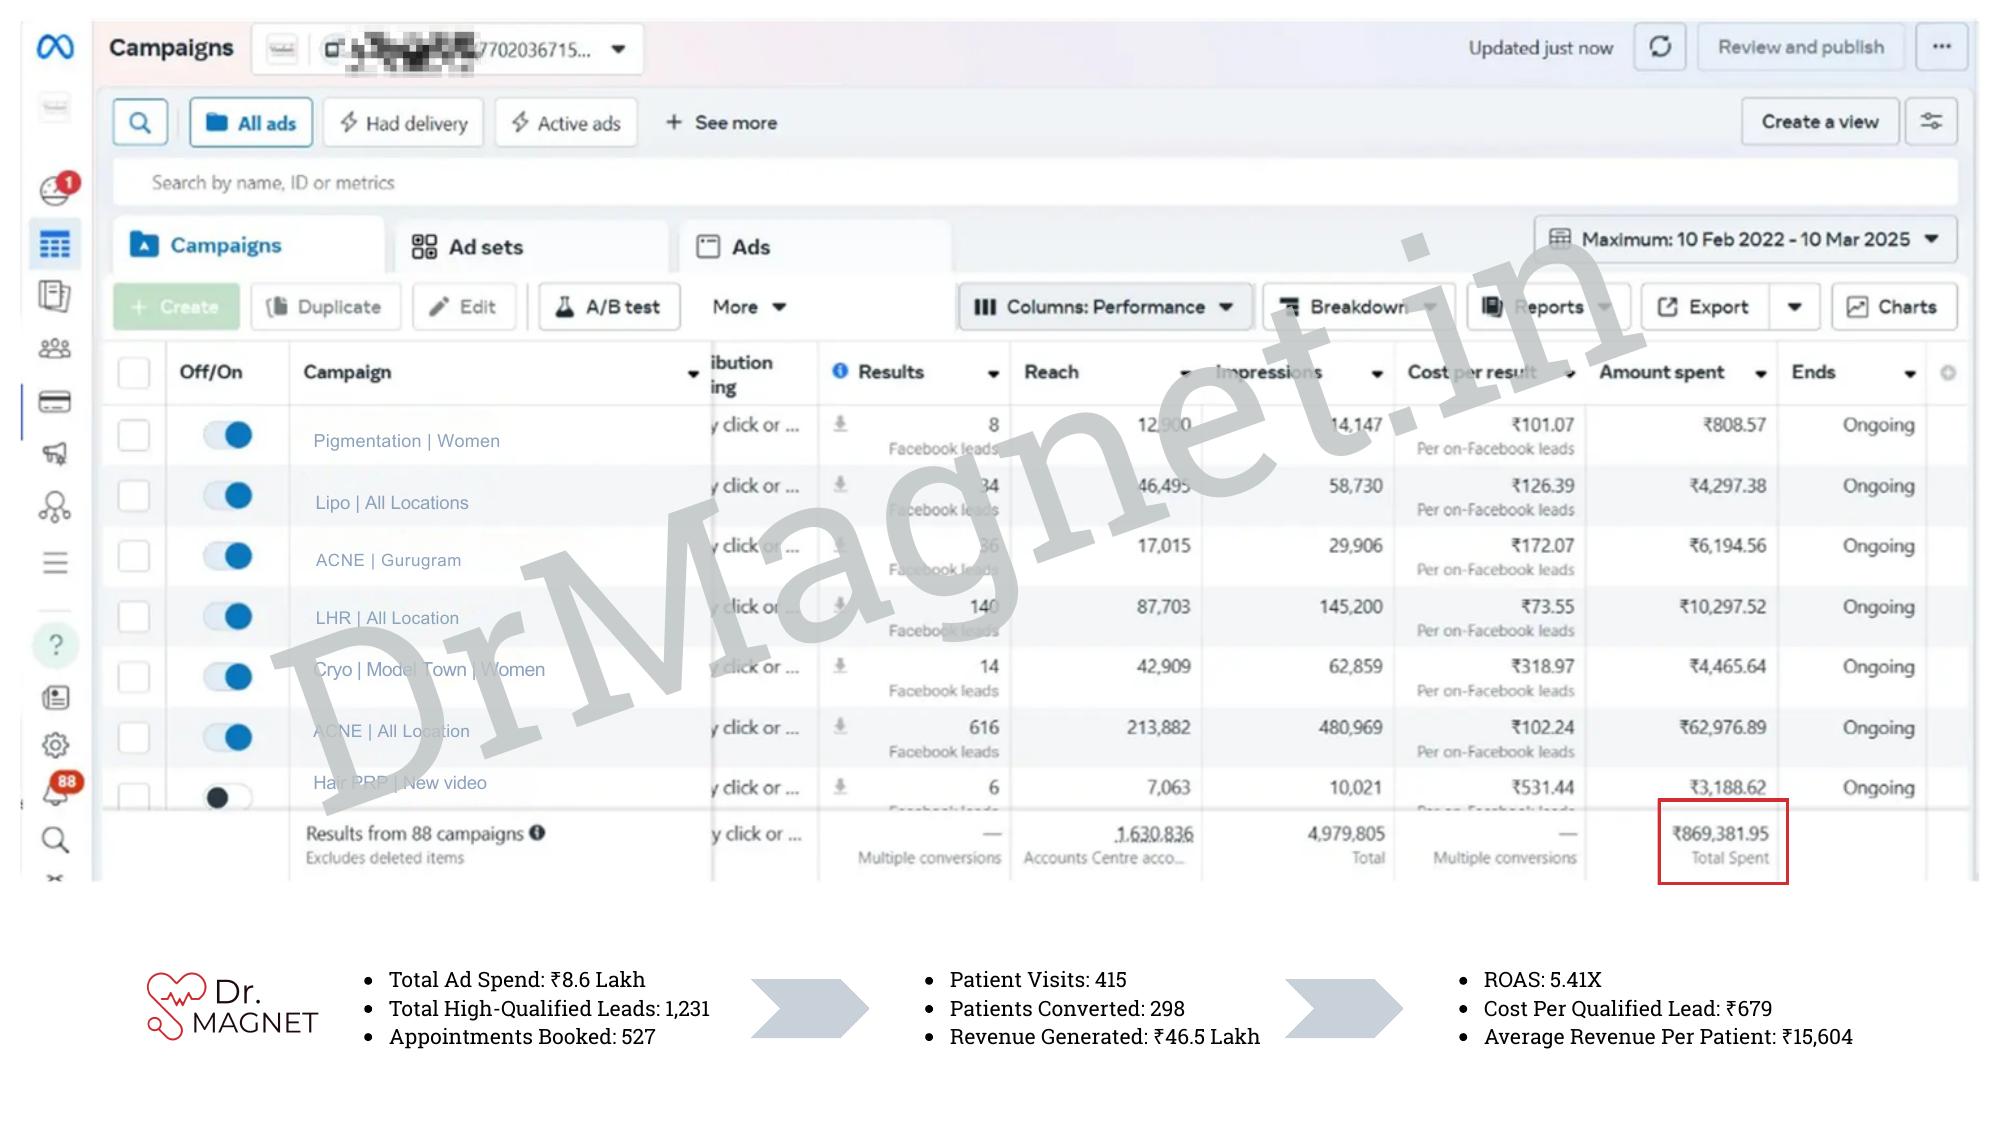Open the Charts button

pos(1894,307)
